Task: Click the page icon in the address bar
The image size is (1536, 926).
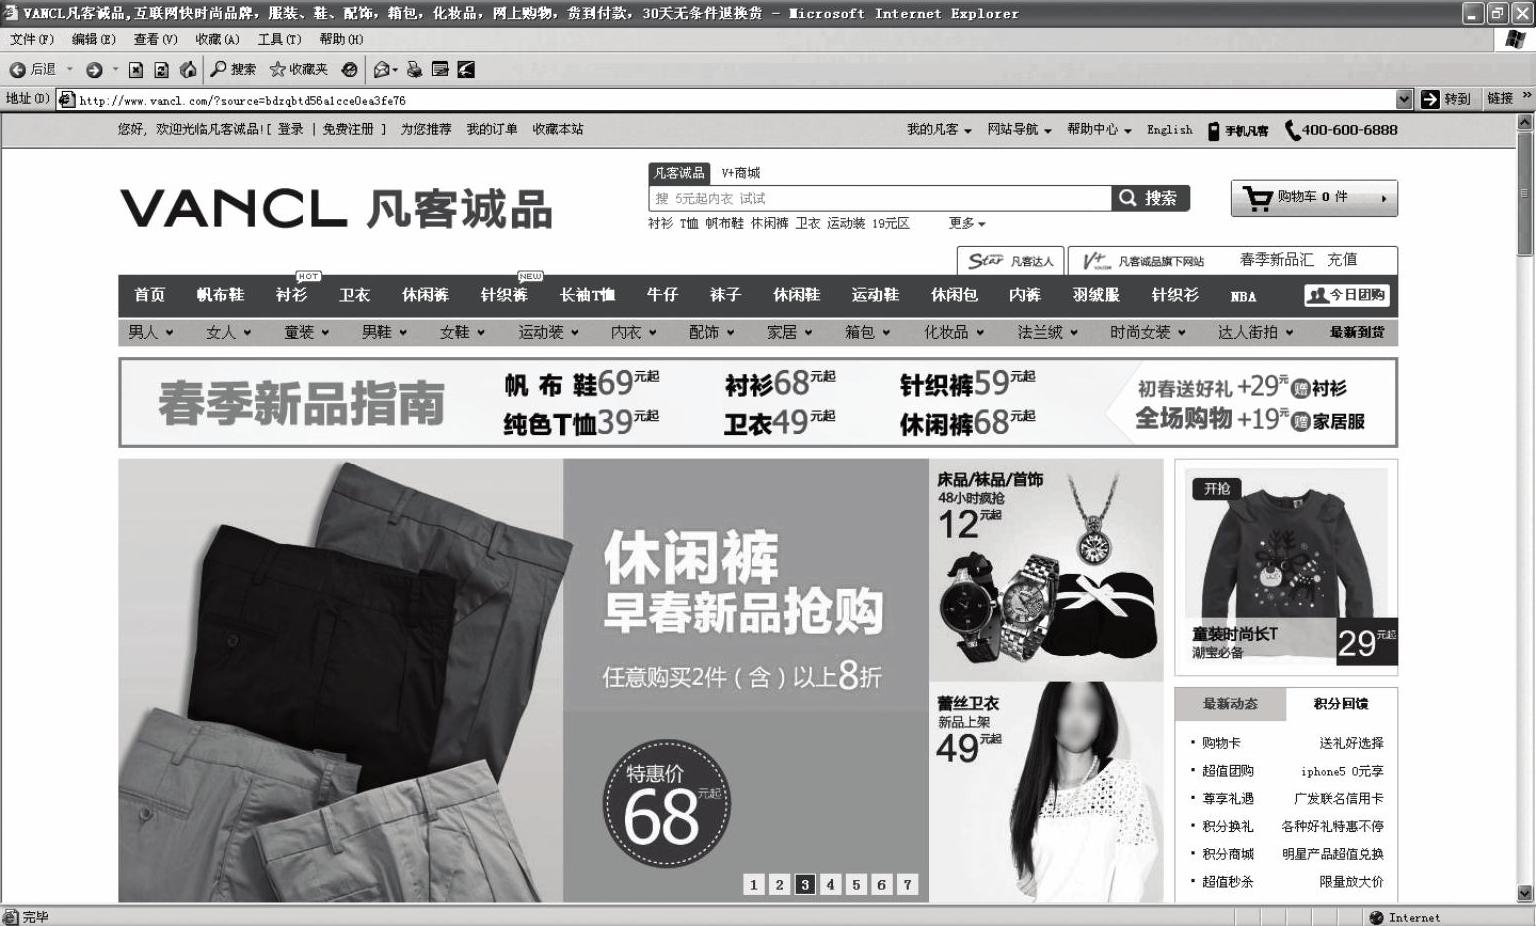Action: (67, 99)
